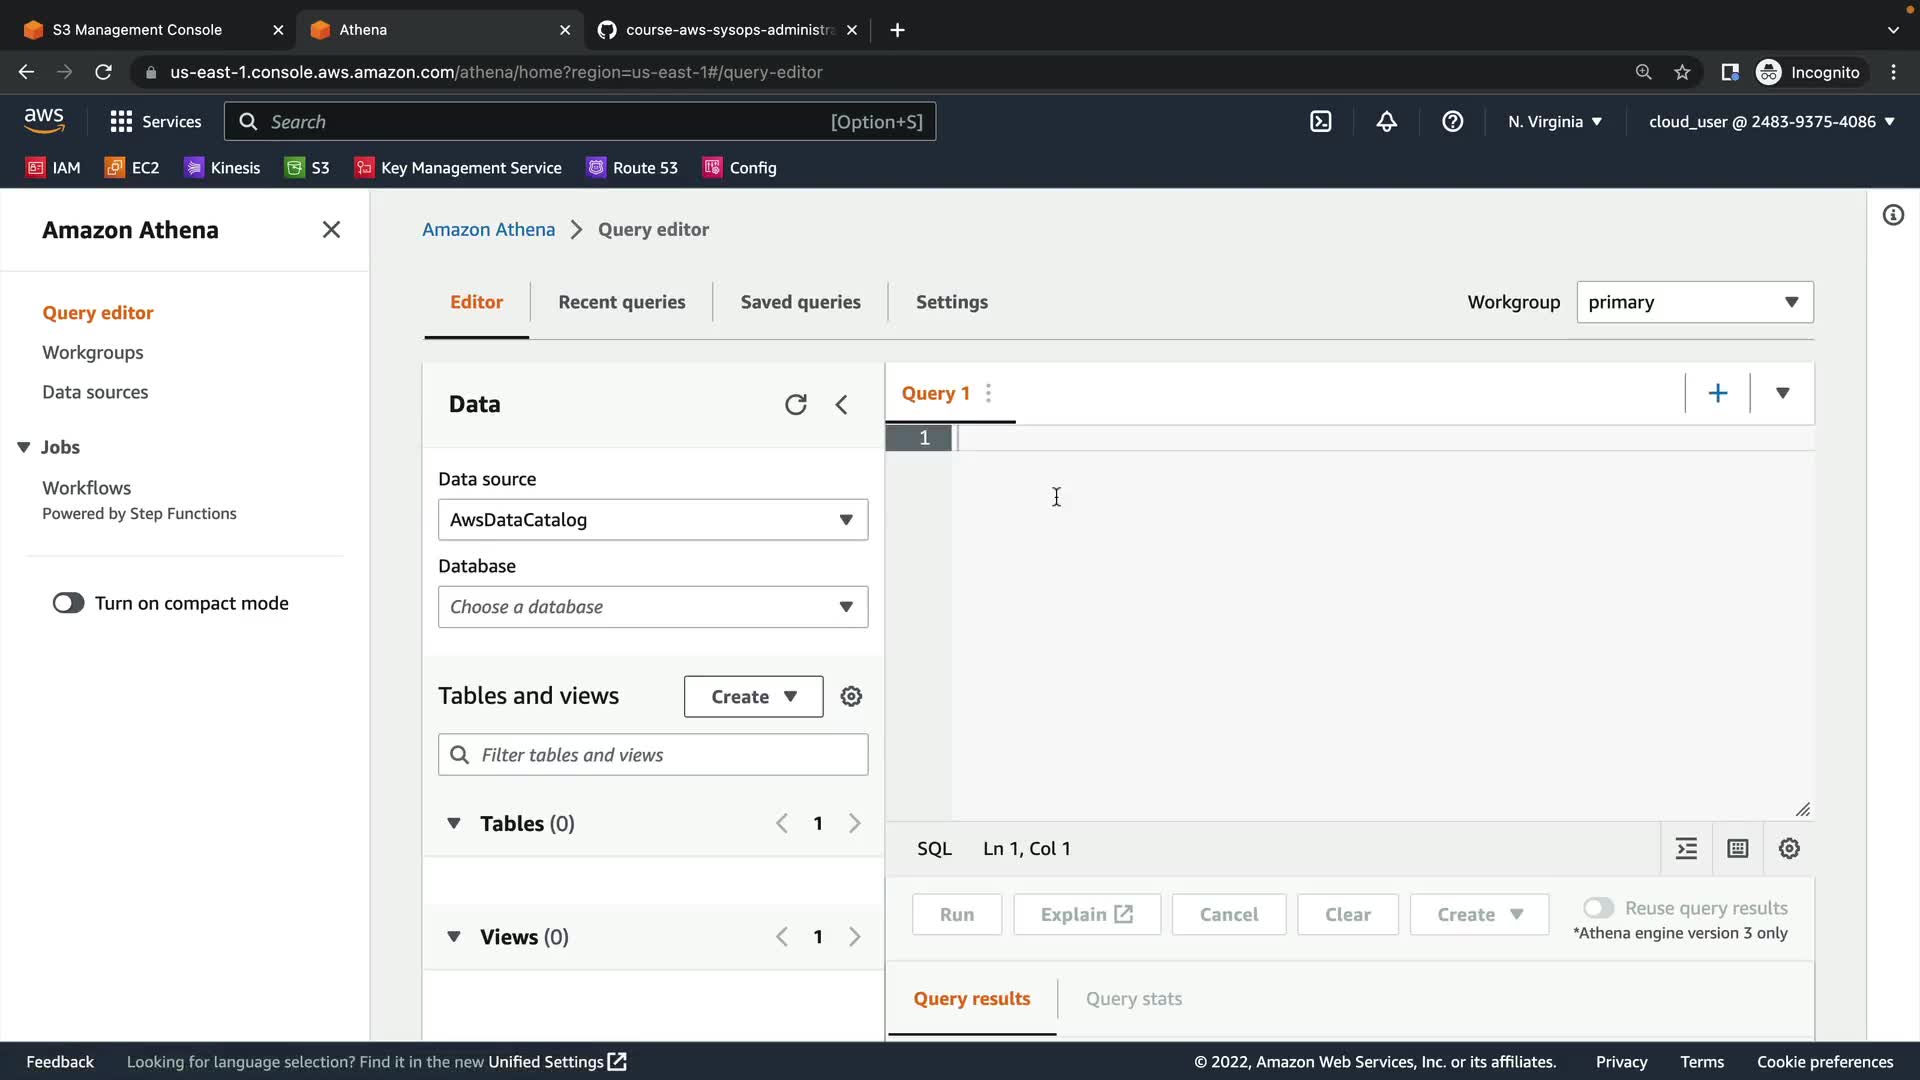Refresh the Data panel

pyautogui.click(x=795, y=404)
